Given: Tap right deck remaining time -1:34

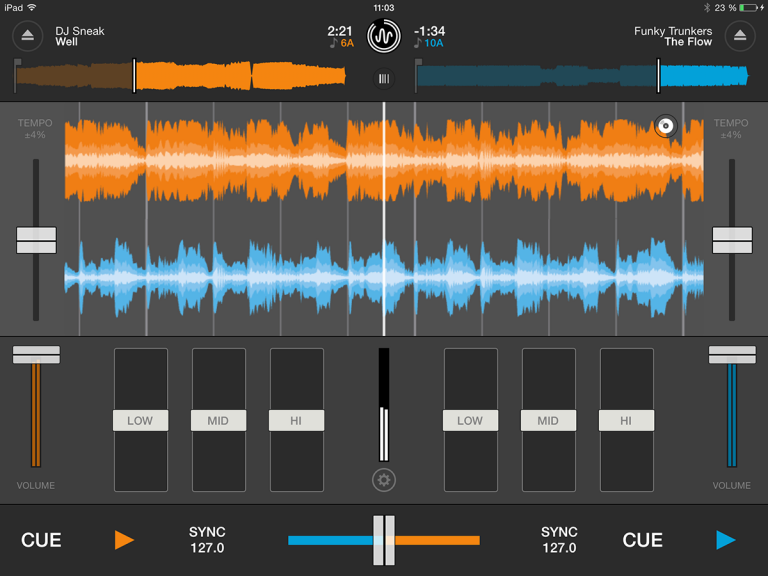Looking at the screenshot, I should point(430,31).
